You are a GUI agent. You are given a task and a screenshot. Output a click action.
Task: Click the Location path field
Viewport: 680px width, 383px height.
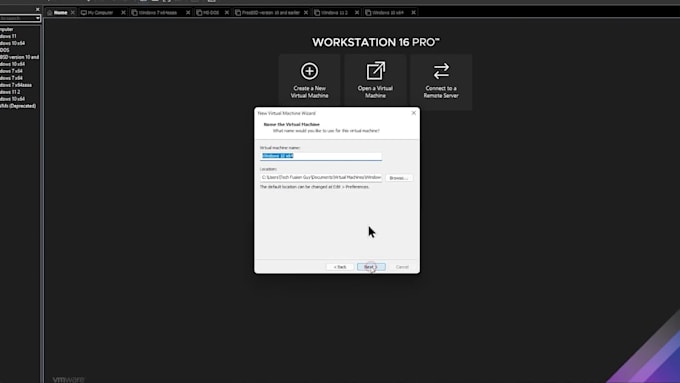(x=321, y=177)
